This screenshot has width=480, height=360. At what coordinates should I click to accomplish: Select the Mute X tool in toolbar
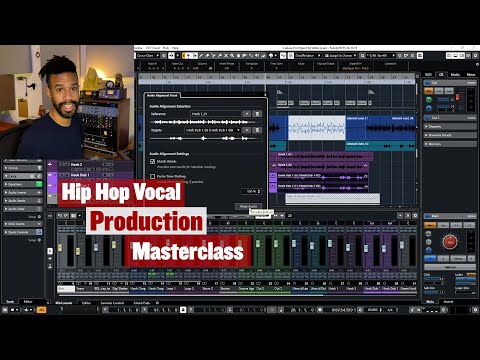(226, 56)
